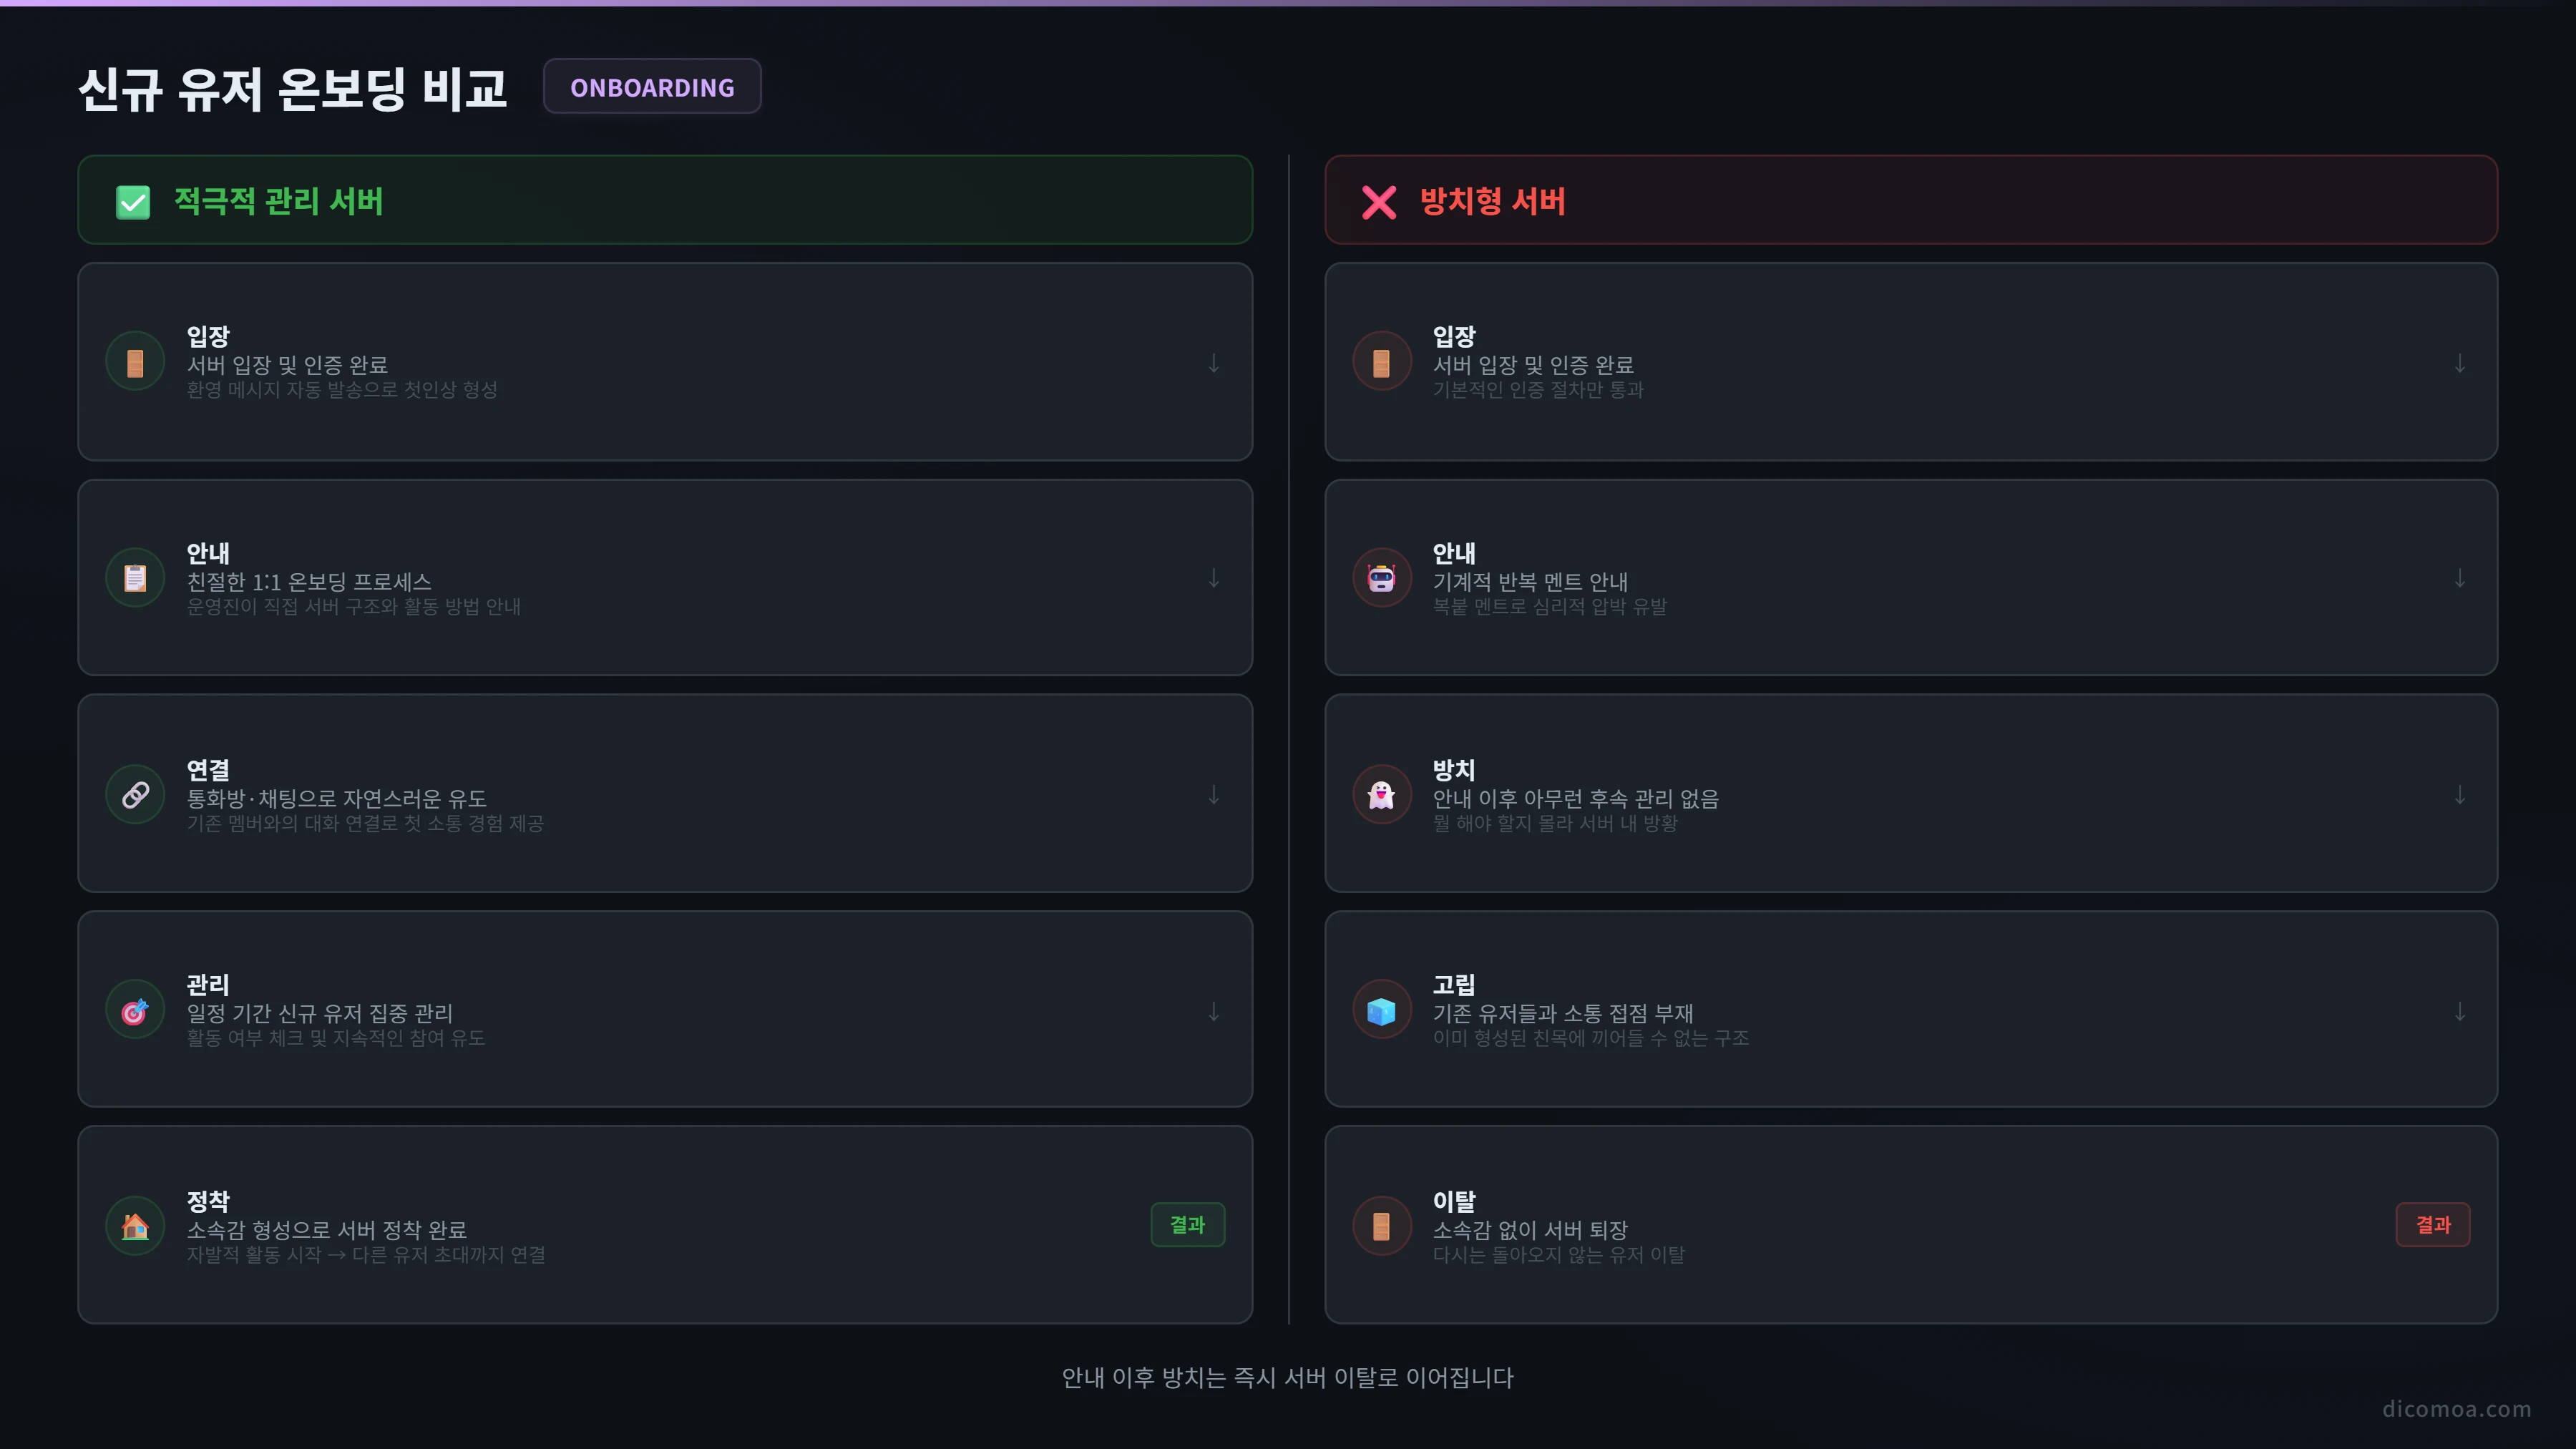Expand the down arrow on 친절한 1:1 온보딩 card
This screenshot has height=1449, width=2576.
pos(1213,578)
